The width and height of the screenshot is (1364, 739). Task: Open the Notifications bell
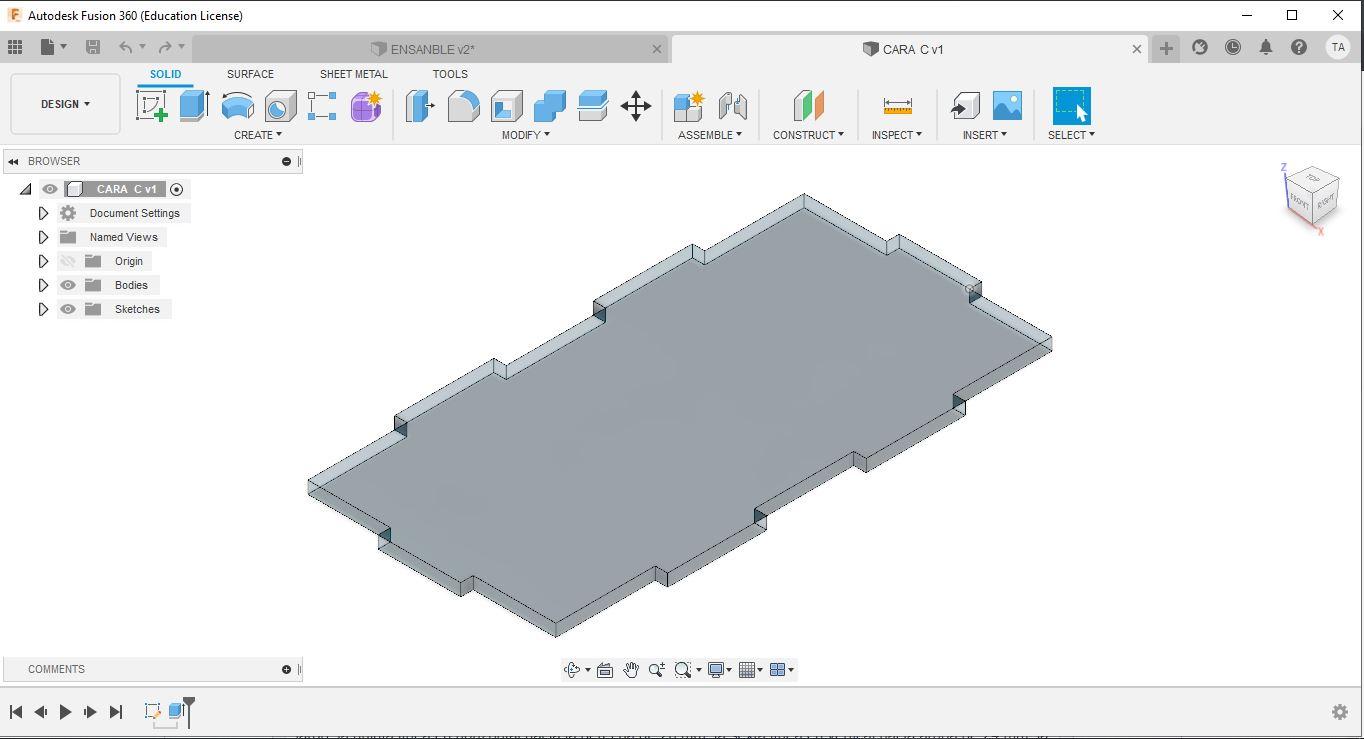(1266, 47)
